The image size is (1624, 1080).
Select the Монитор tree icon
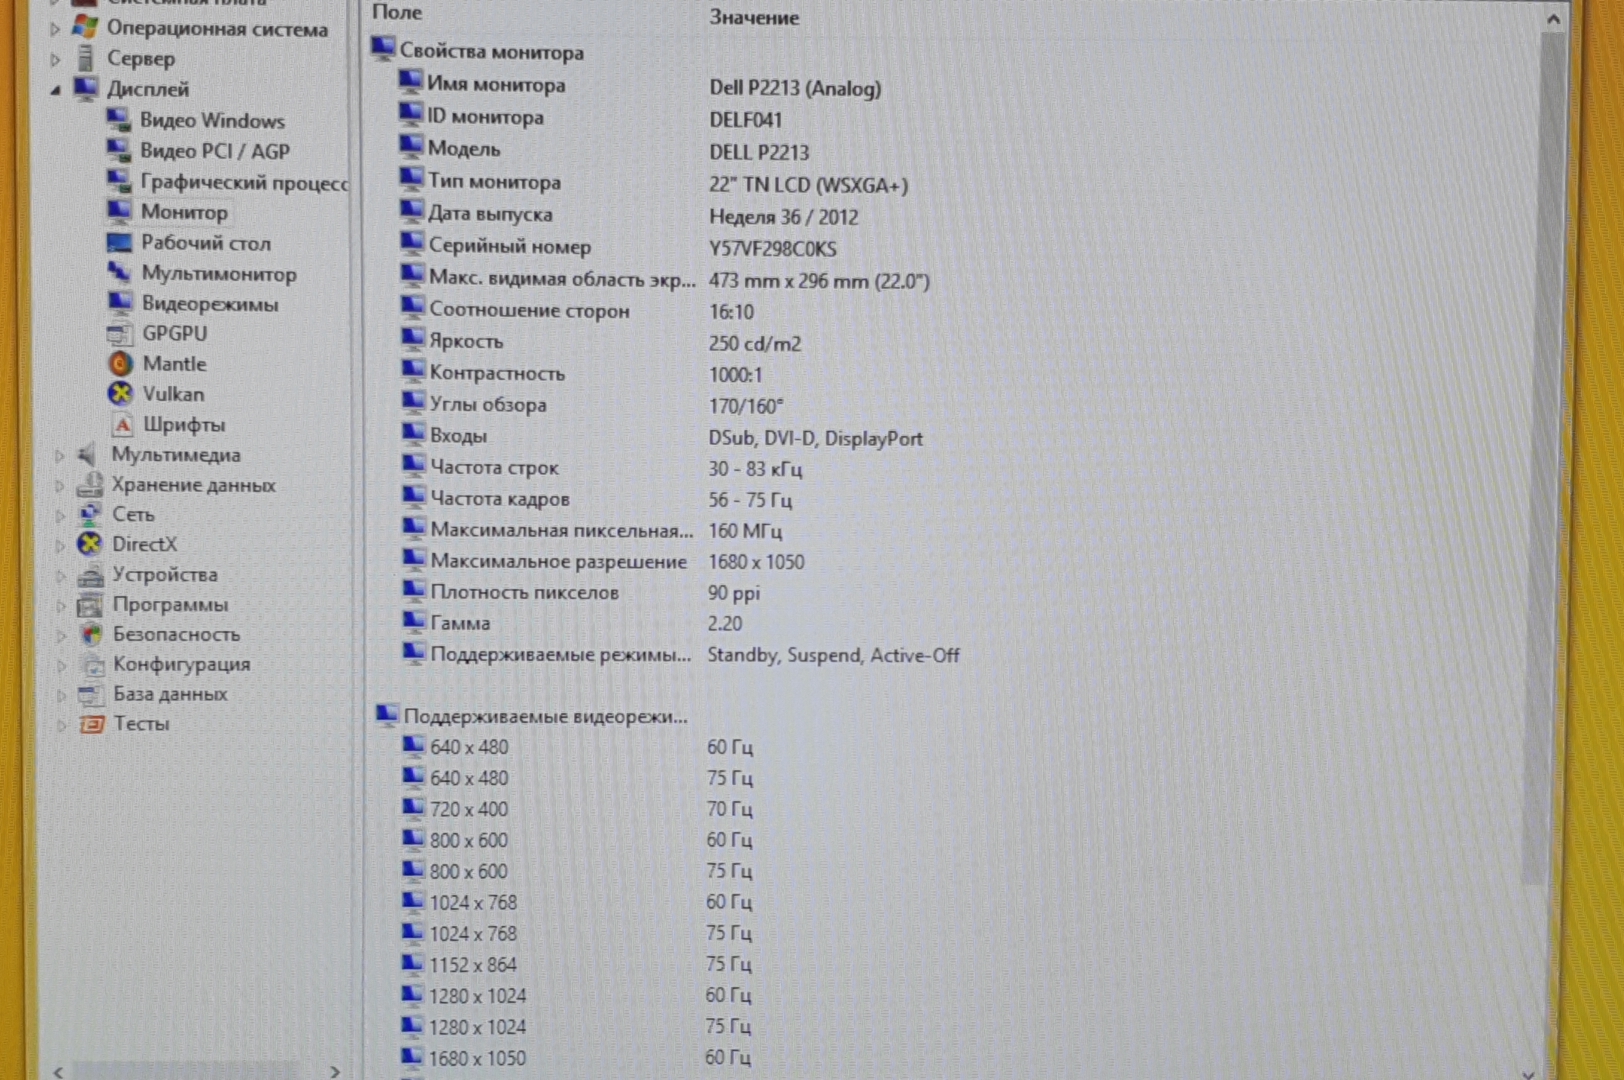click(x=119, y=211)
